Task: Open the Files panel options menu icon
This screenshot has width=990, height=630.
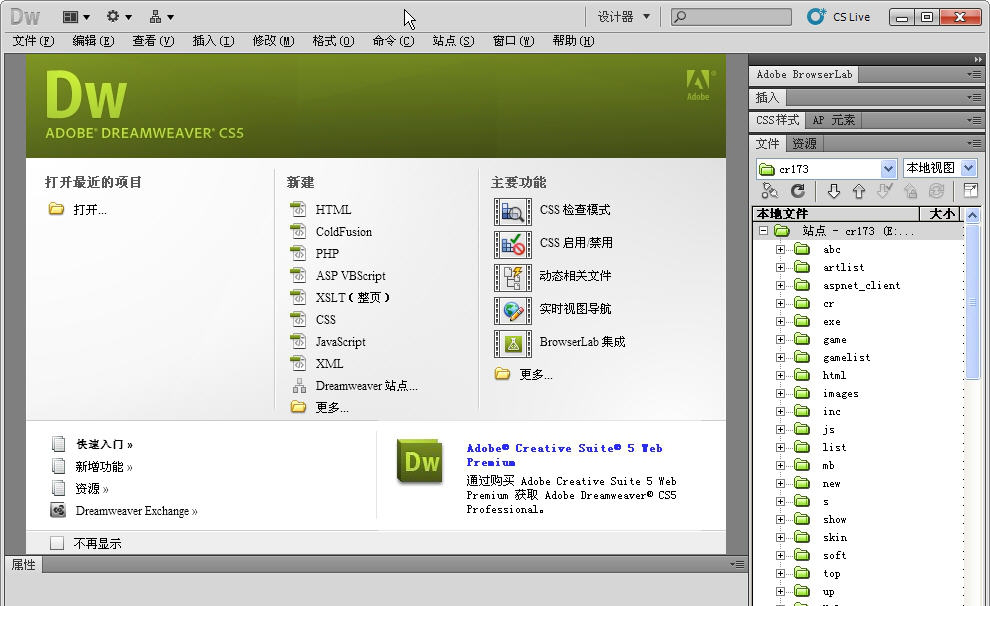Action: coord(974,143)
